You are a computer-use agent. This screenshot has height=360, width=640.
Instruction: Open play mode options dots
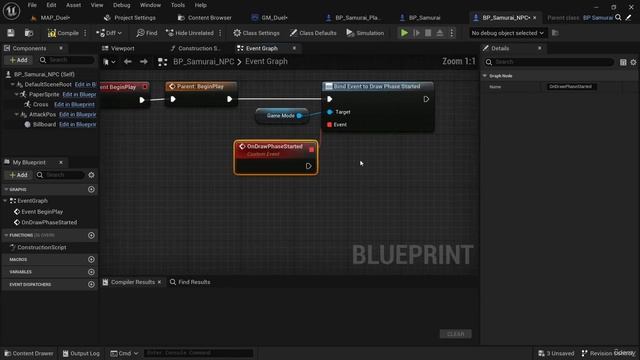[451, 33]
